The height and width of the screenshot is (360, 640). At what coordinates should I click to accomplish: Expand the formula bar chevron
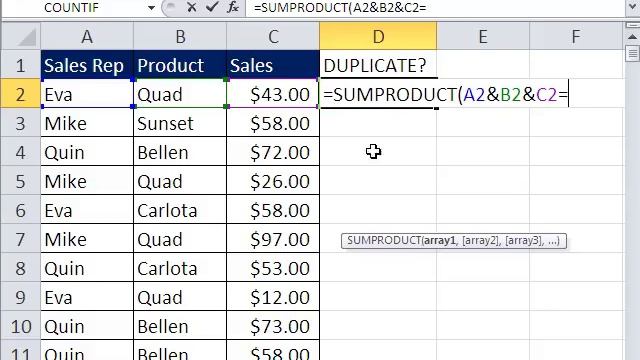pyautogui.click(x=632, y=7)
